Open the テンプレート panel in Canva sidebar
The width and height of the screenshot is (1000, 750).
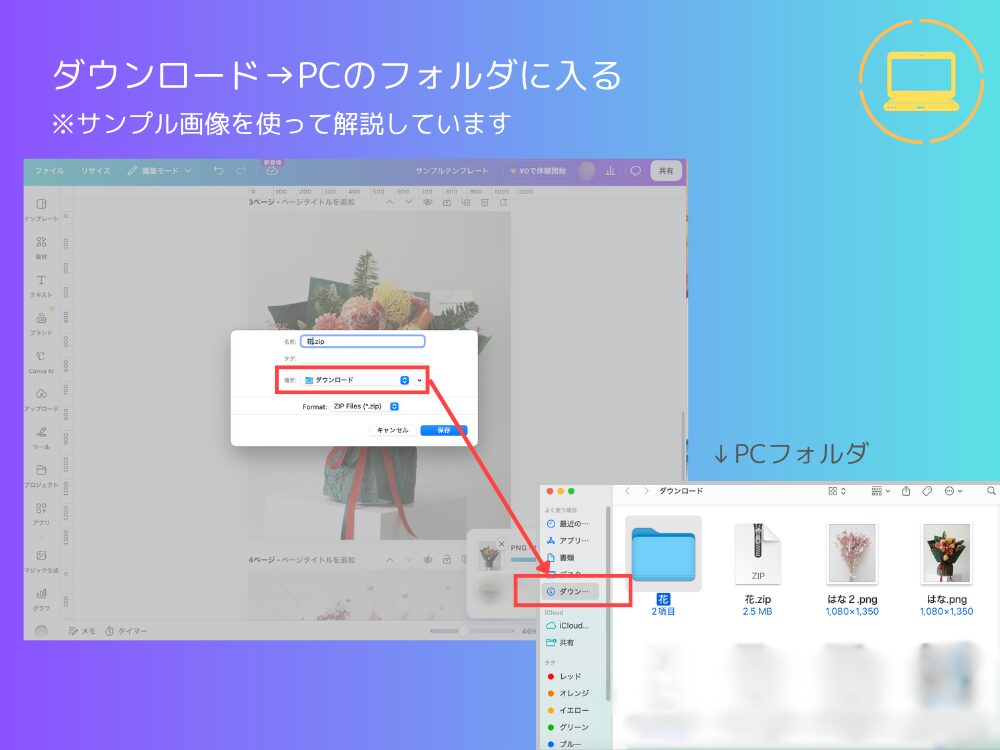[x=41, y=210]
